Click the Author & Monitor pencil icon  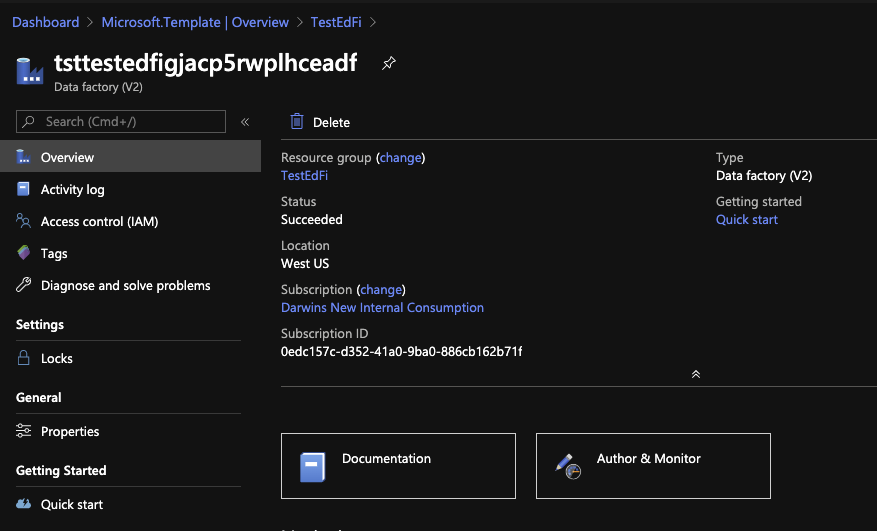point(568,466)
